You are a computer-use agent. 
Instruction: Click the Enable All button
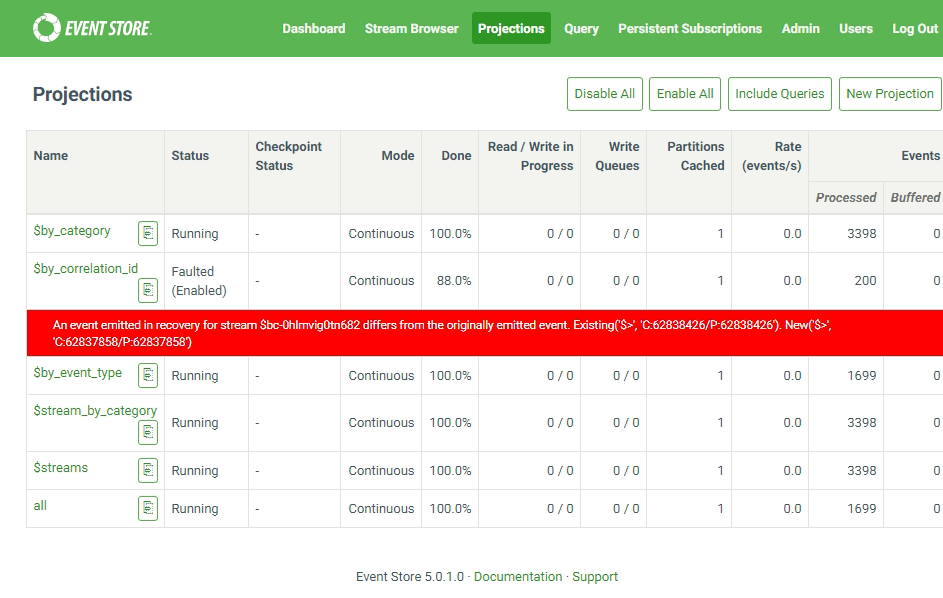685,94
